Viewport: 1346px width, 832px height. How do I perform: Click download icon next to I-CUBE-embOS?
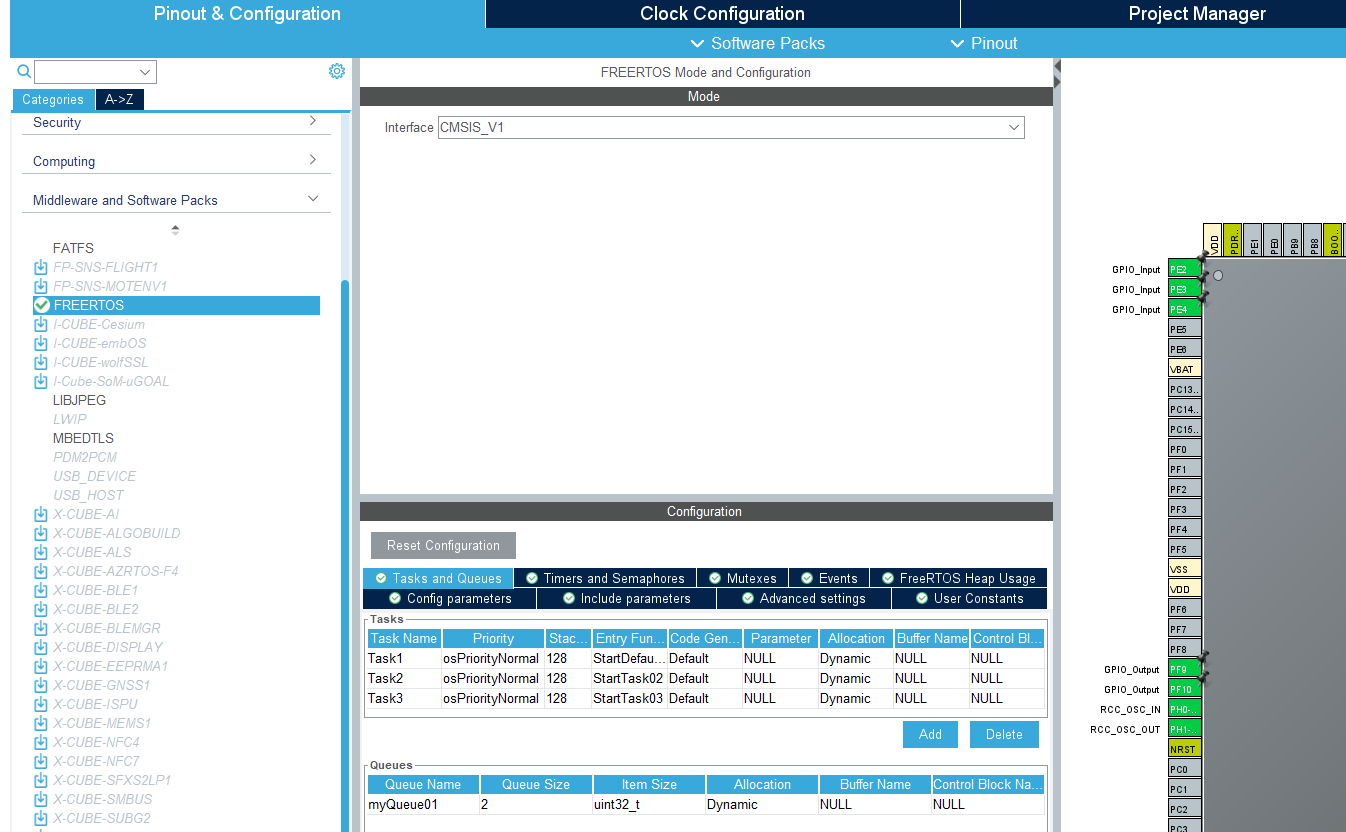point(41,343)
